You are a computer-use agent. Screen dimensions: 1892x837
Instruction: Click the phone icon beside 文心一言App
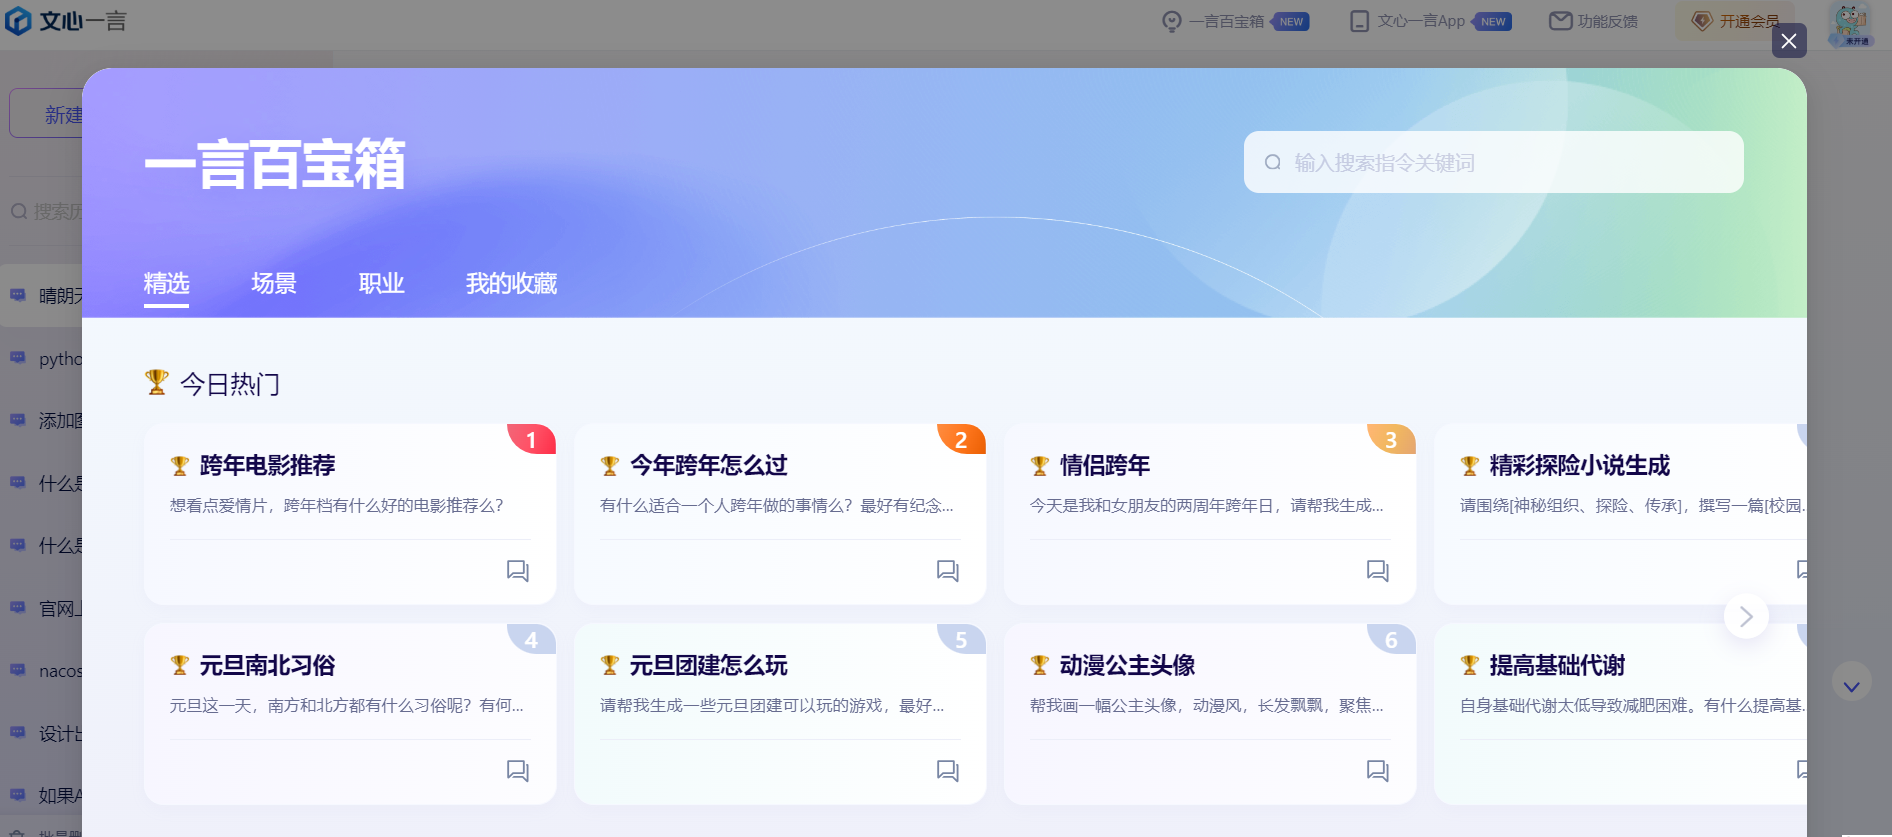pos(1359,21)
